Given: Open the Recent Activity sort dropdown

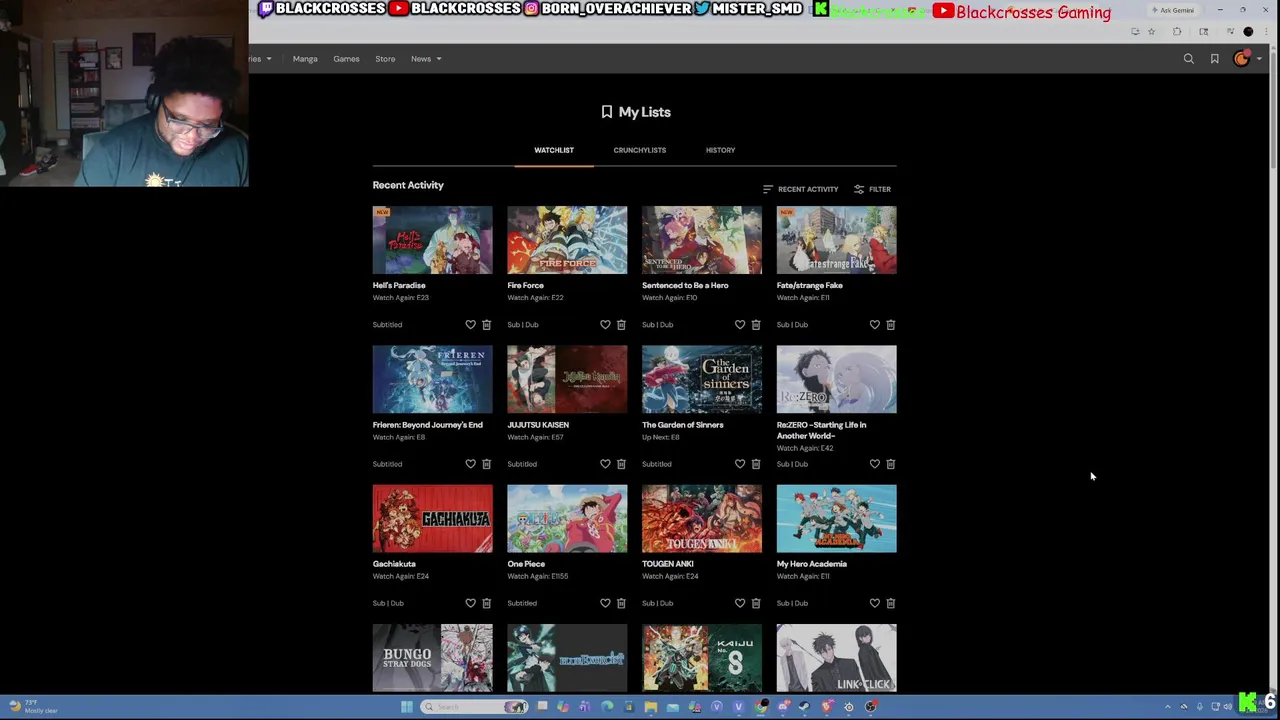Looking at the screenshot, I should [800, 189].
